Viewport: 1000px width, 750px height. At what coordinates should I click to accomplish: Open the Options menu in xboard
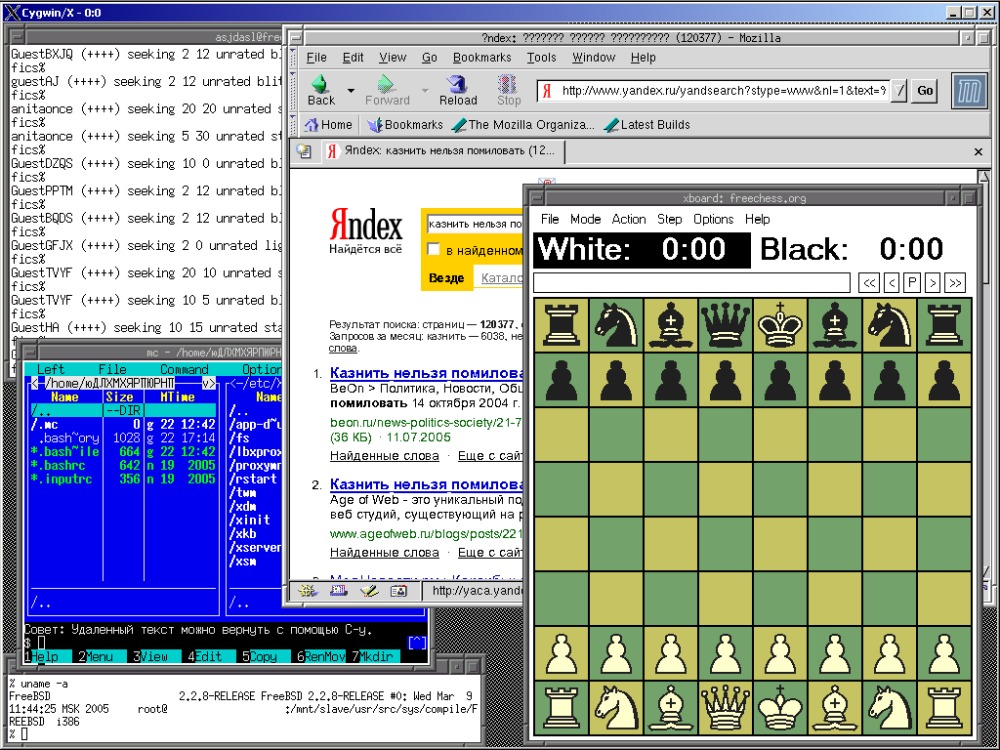(713, 219)
